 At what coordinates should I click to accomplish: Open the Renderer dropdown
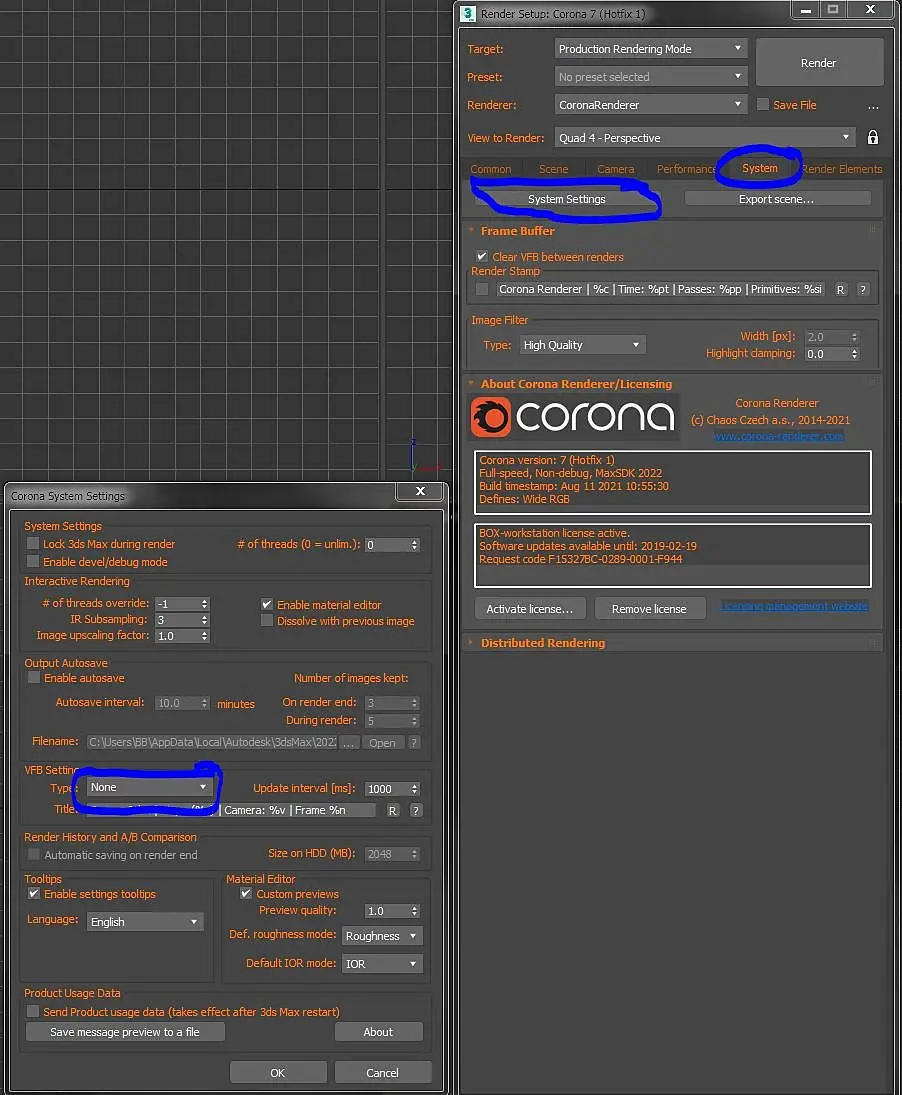coord(651,105)
